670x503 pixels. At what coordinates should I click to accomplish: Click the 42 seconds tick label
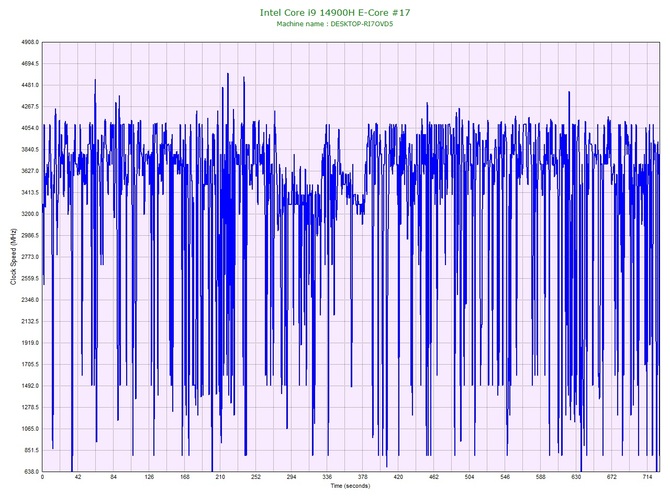tap(78, 477)
